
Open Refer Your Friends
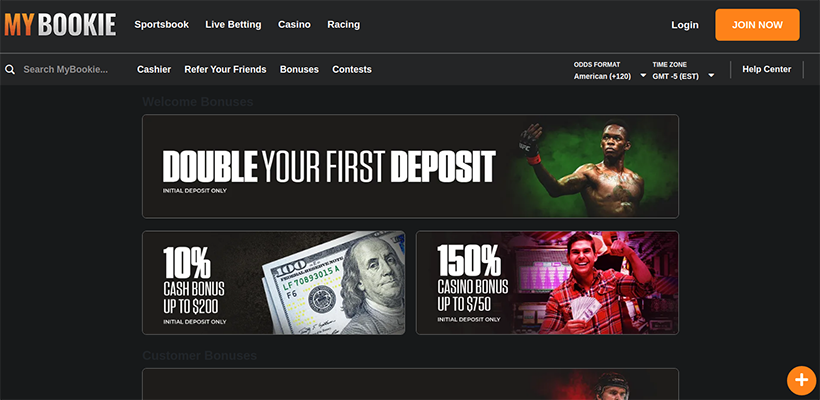point(225,70)
